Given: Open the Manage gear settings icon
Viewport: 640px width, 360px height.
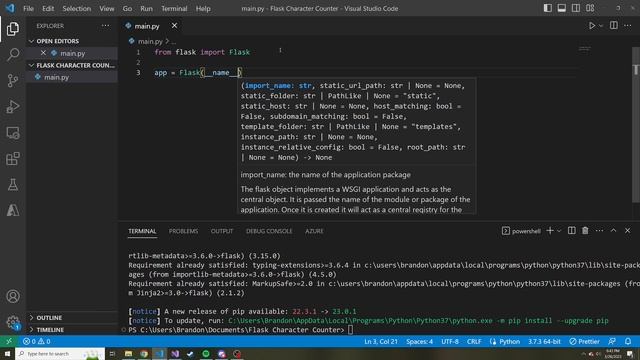Looking at the screenshot, I should (x=13, y=322).
